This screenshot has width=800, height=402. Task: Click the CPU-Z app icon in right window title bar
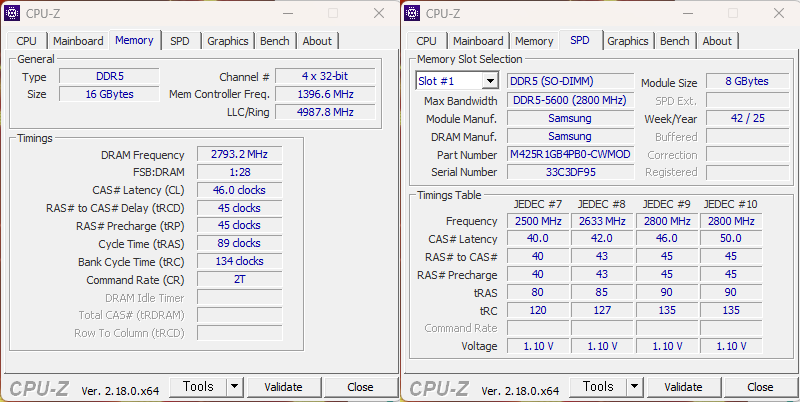click(412, 13)
